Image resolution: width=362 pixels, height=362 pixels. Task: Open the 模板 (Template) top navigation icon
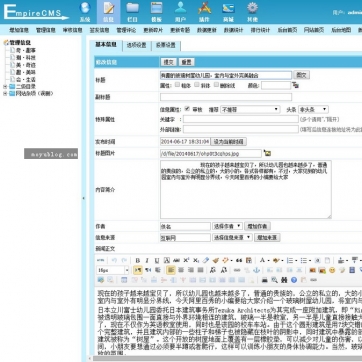(x=156, y=12)
